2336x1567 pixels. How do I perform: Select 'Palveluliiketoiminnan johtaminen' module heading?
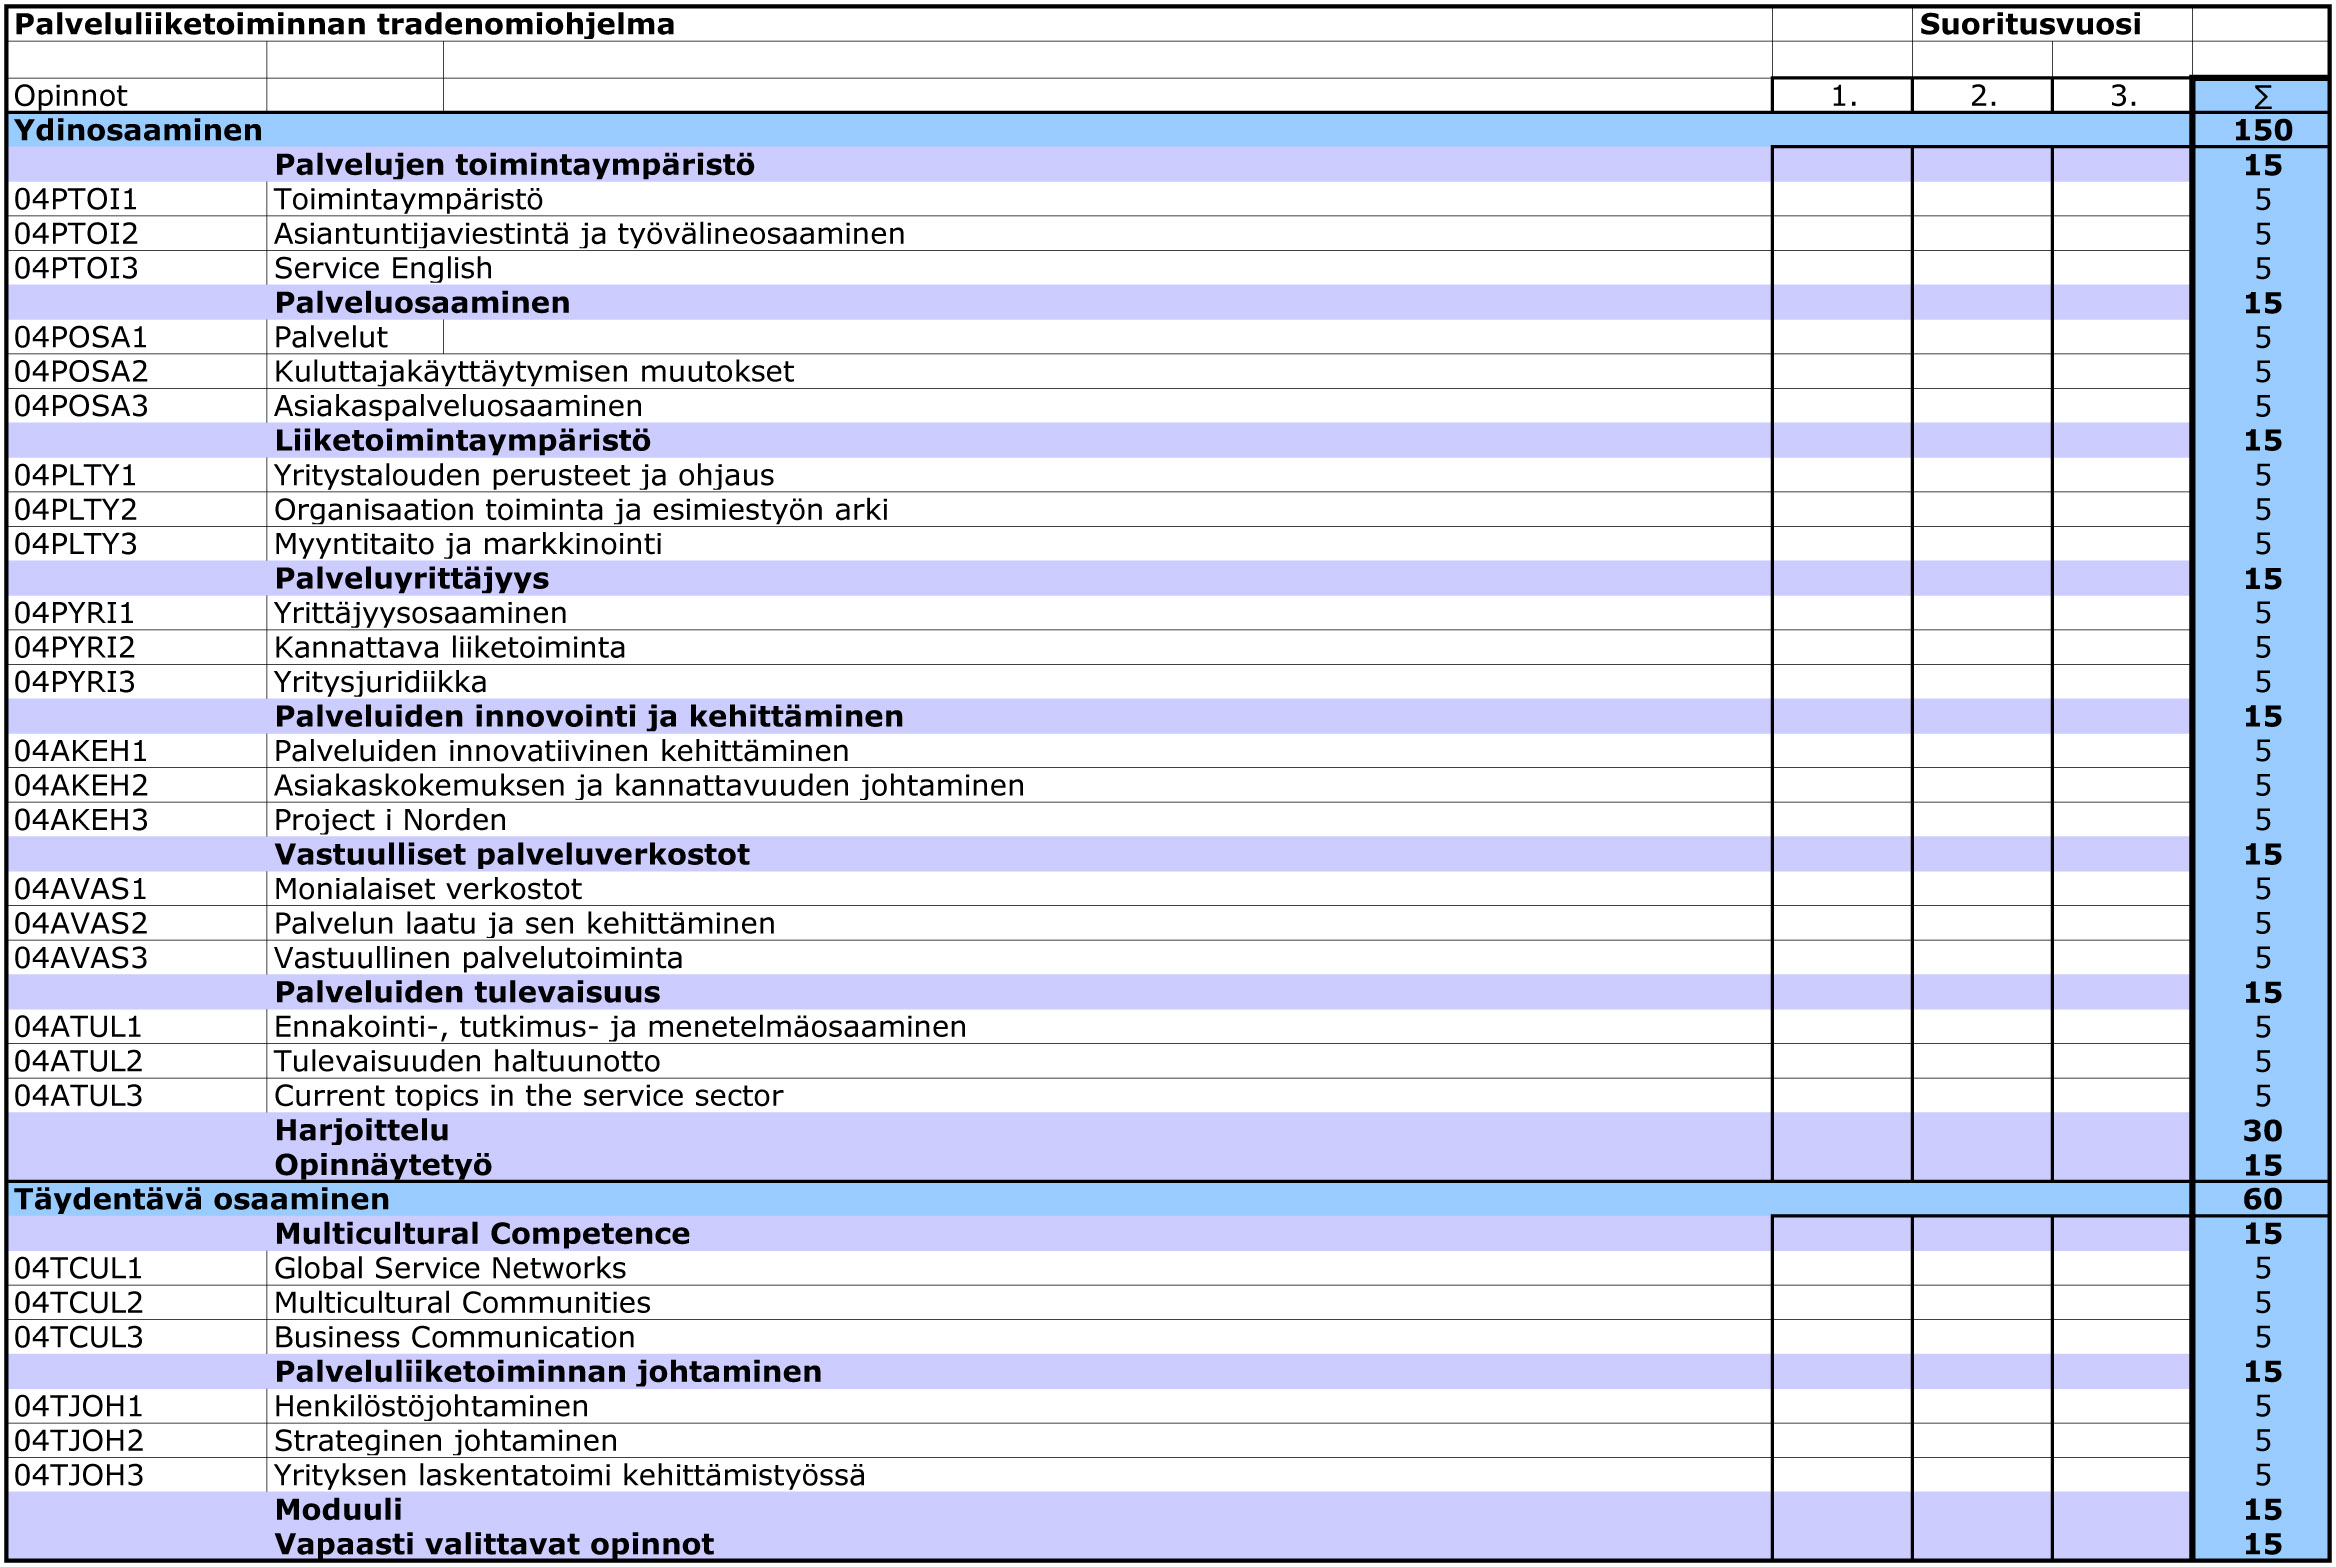coord(548,1372)
